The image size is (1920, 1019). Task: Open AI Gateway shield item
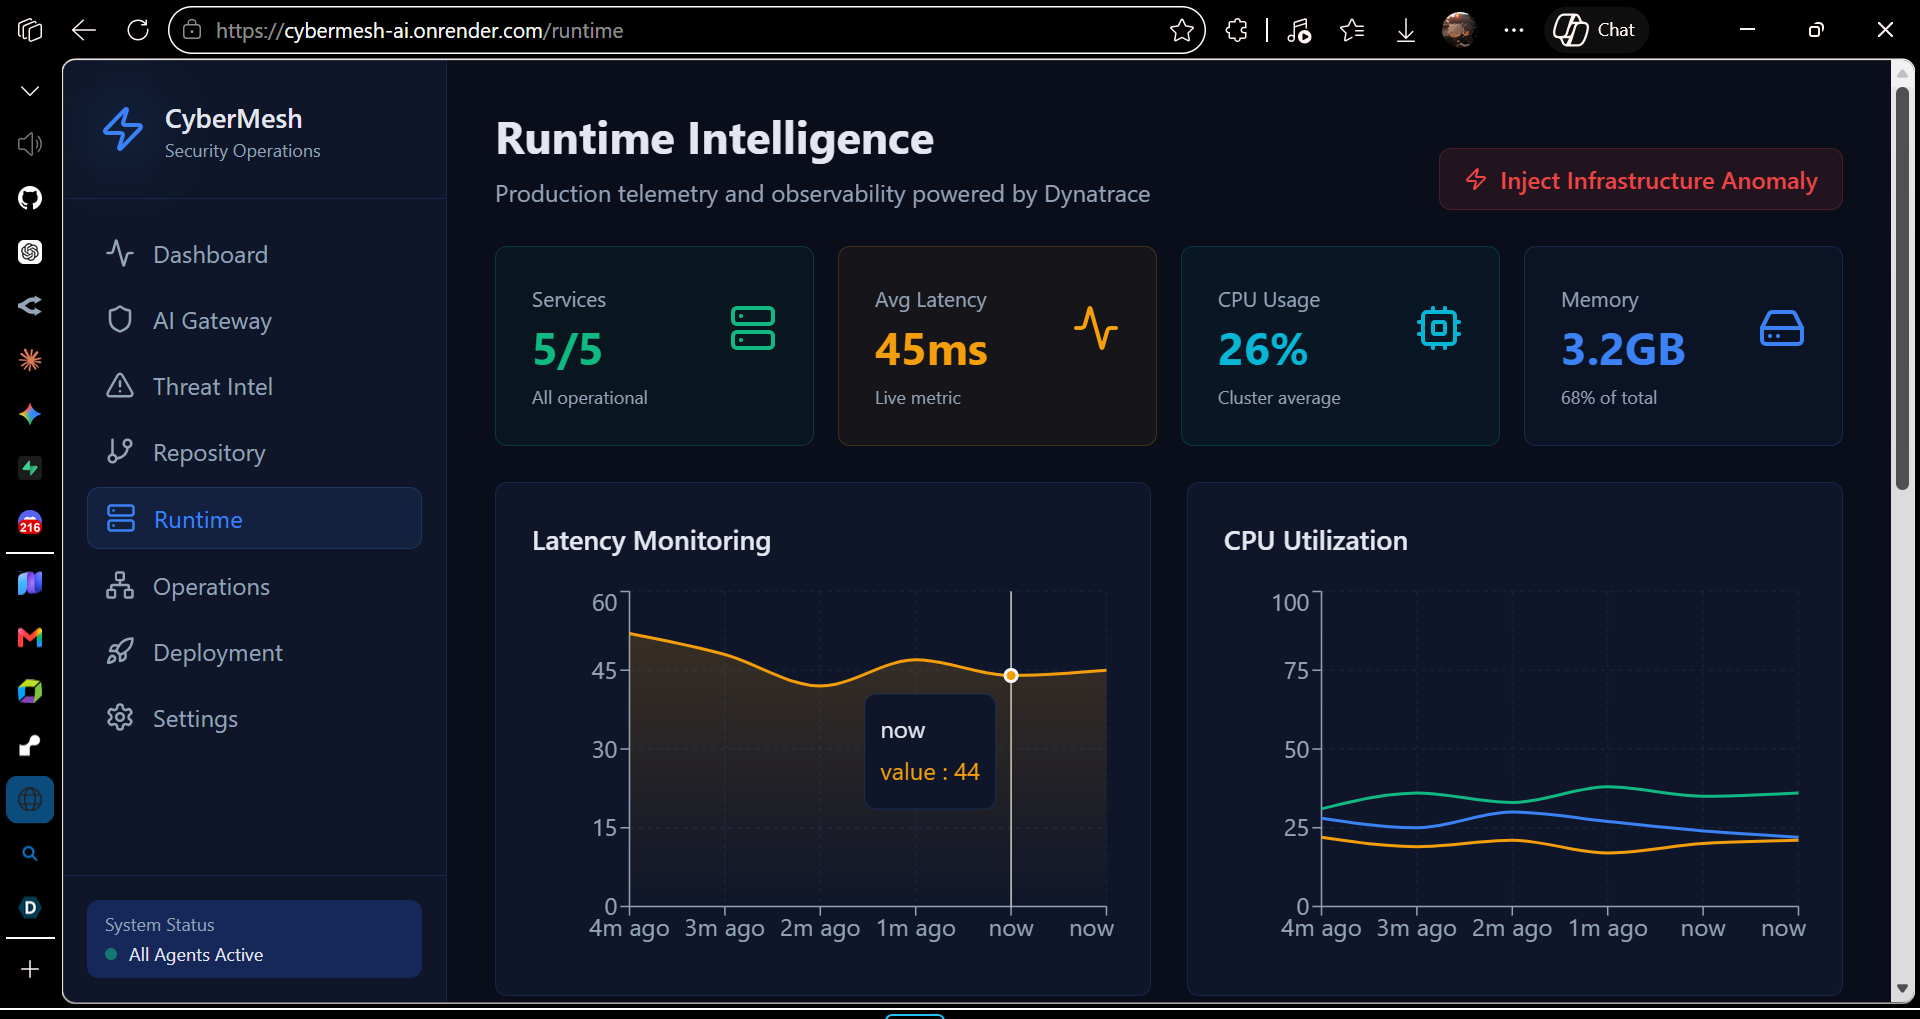point(120,320)
